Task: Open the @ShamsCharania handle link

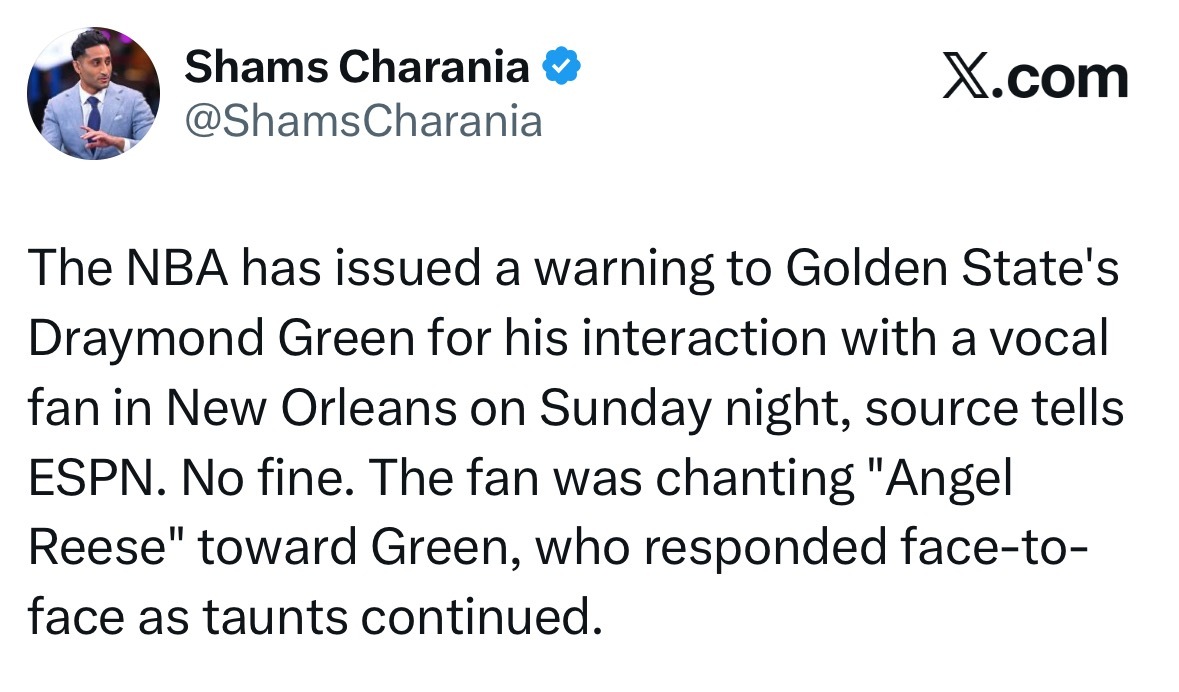Action: [364, 122]
